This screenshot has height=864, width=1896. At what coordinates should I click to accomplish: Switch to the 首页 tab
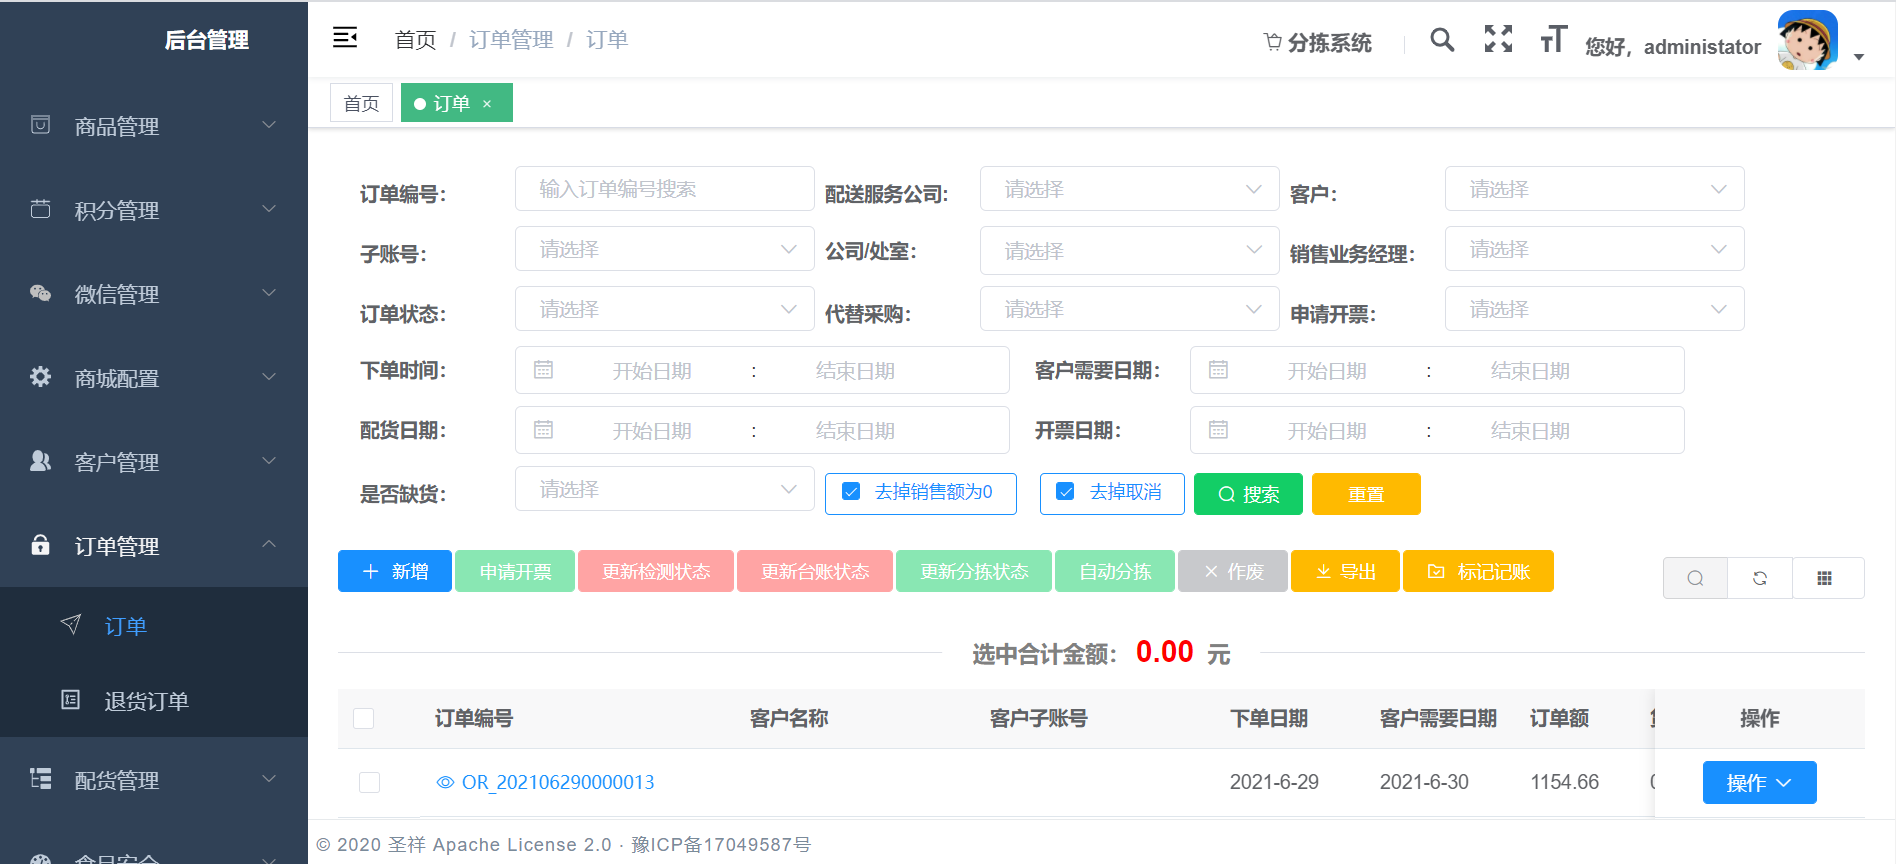coord(361,103)
